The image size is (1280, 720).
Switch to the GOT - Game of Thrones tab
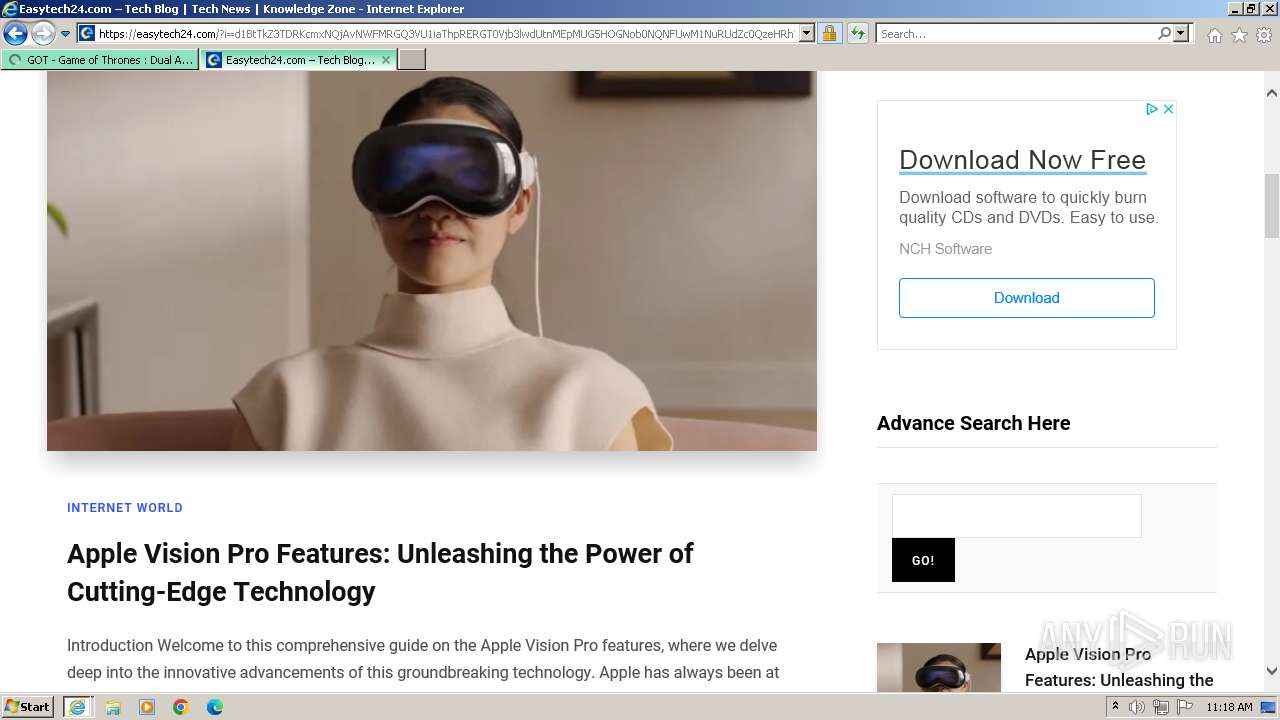click(x=100, y=60)
